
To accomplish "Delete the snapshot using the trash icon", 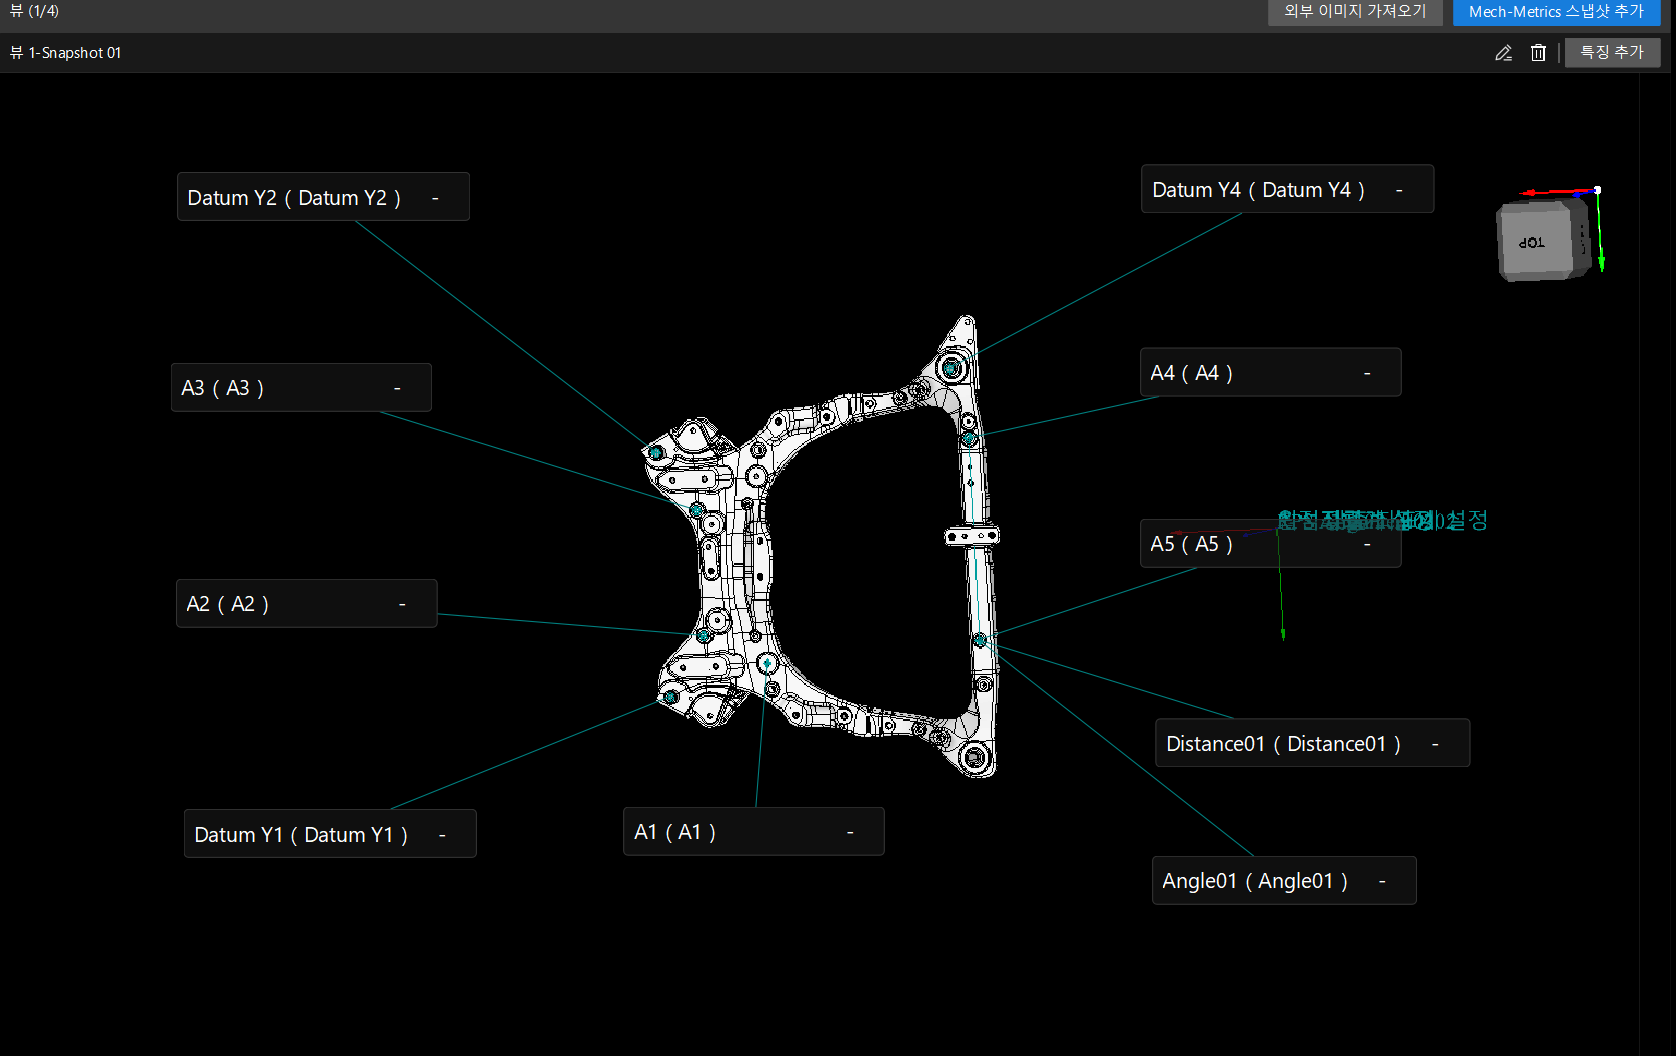I will [1538, 53].
